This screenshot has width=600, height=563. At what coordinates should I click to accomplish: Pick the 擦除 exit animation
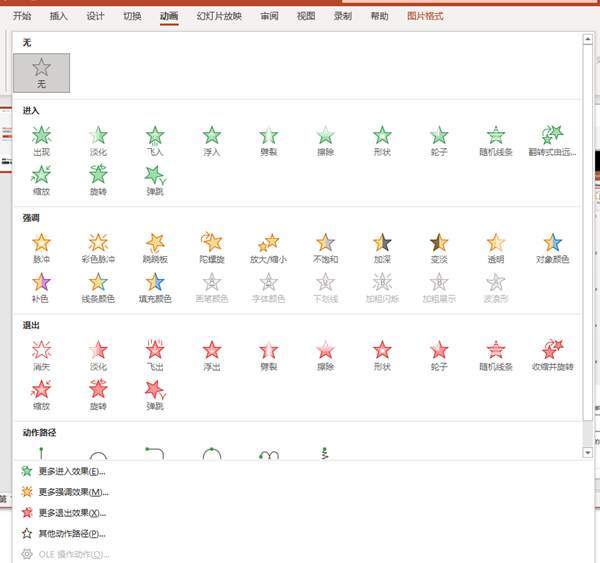point(325,356)
